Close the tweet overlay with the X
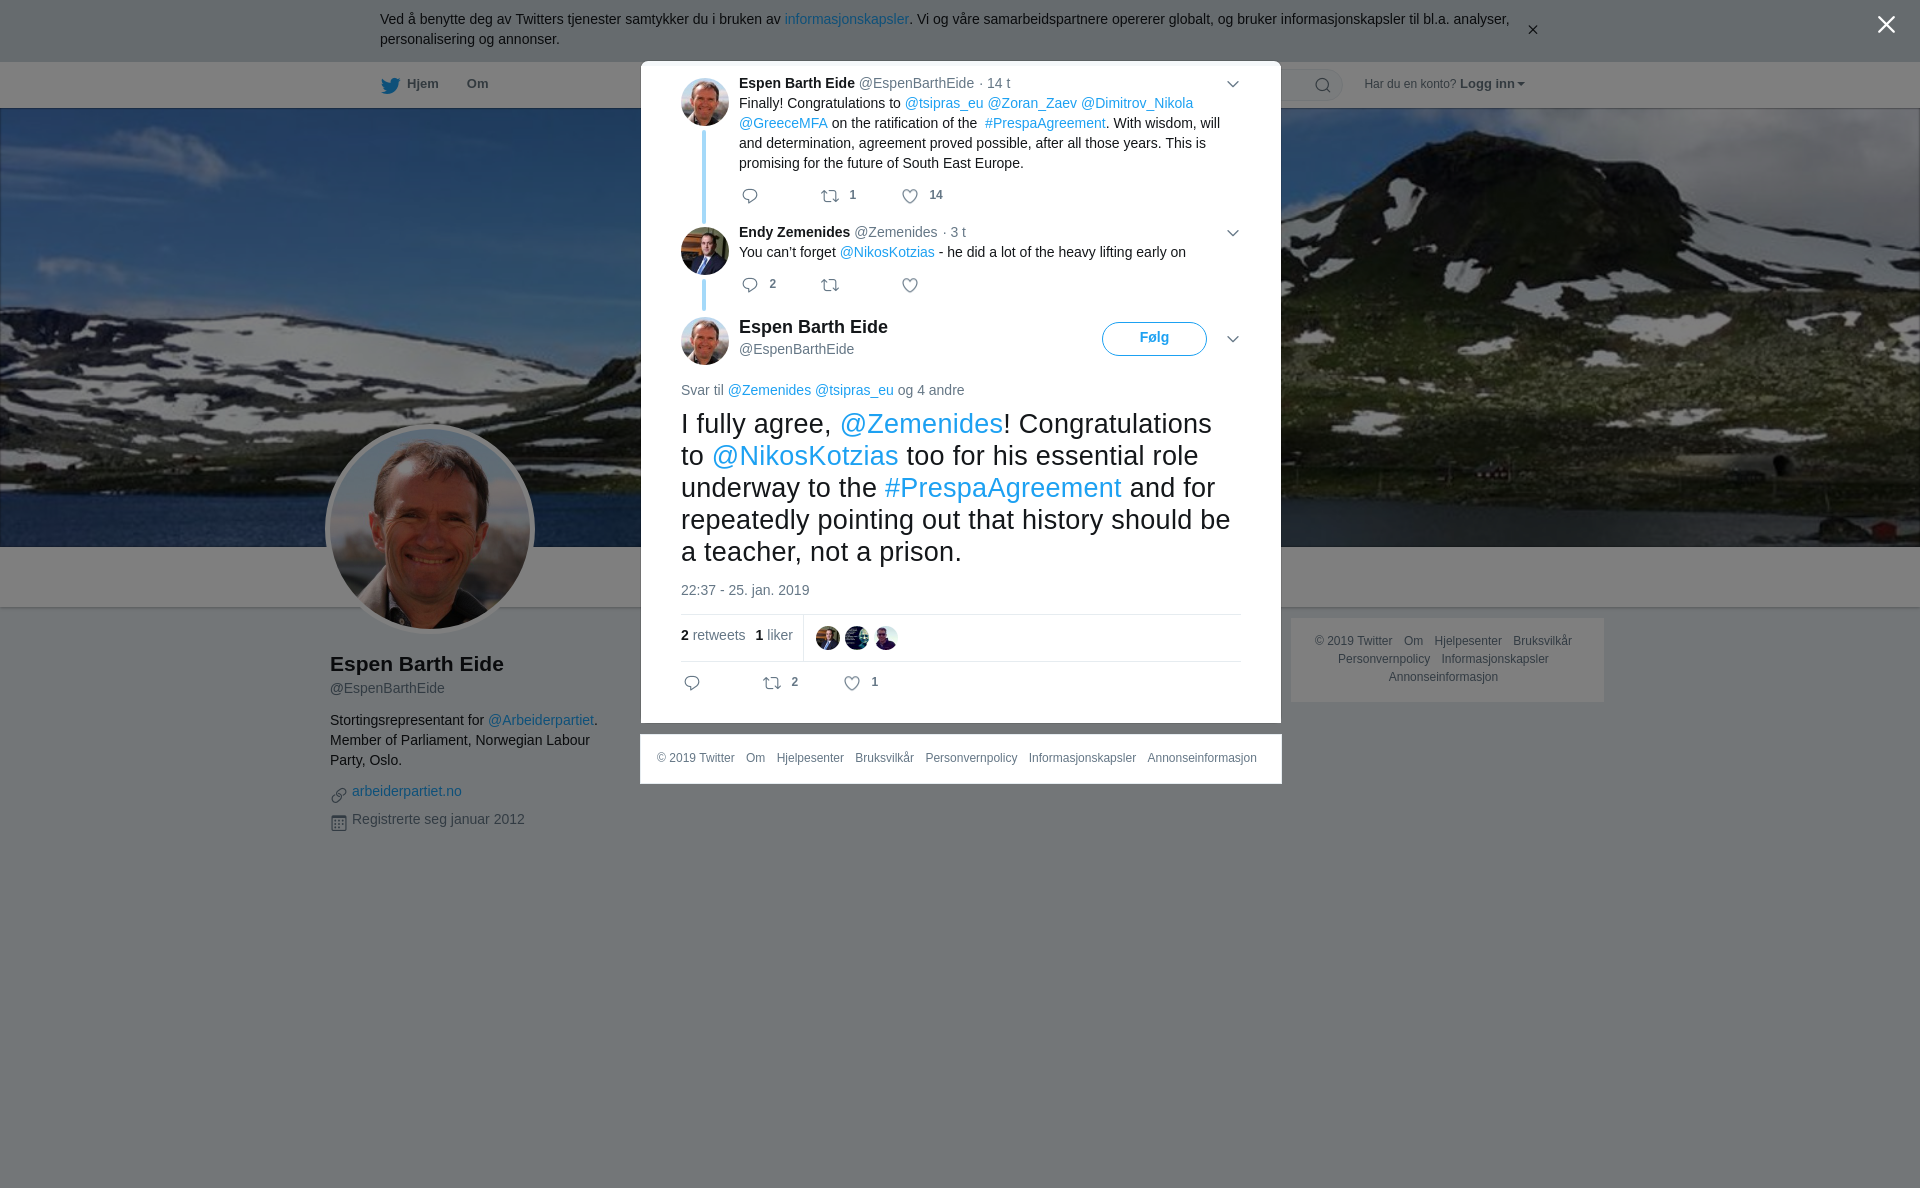The width and height of the screenshot is (1920, 1188). point(1886,25)
